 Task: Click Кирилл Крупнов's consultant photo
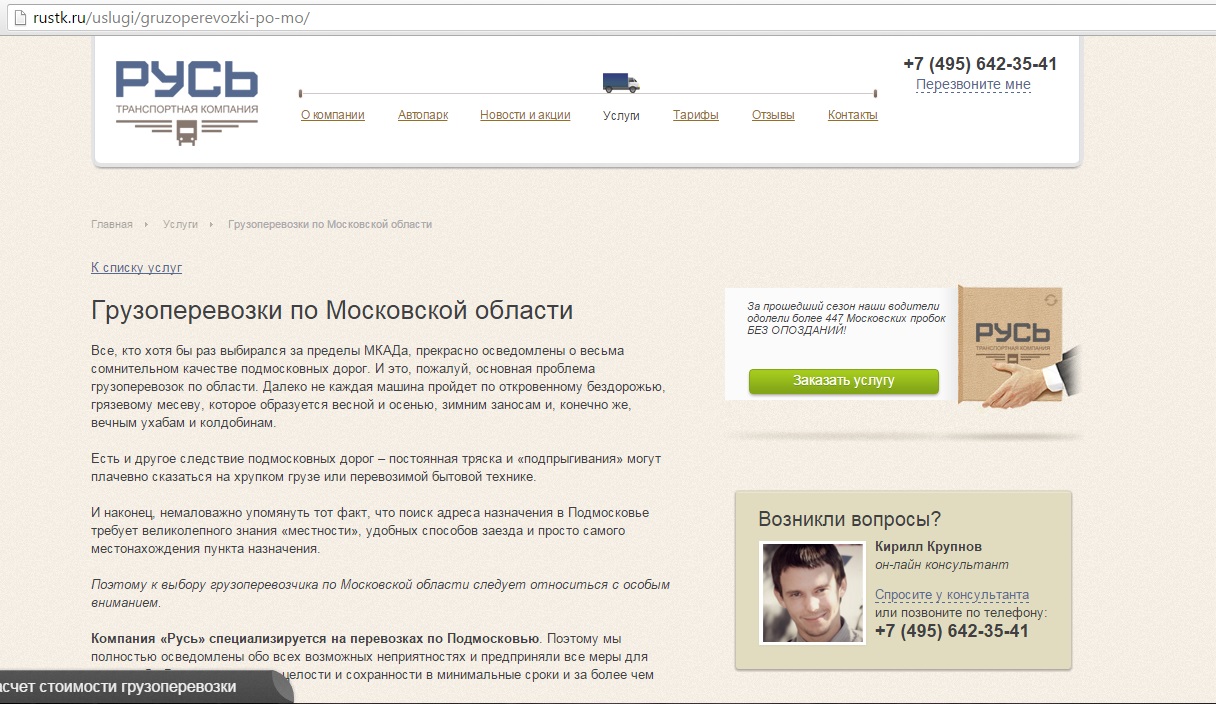point(812,594)
